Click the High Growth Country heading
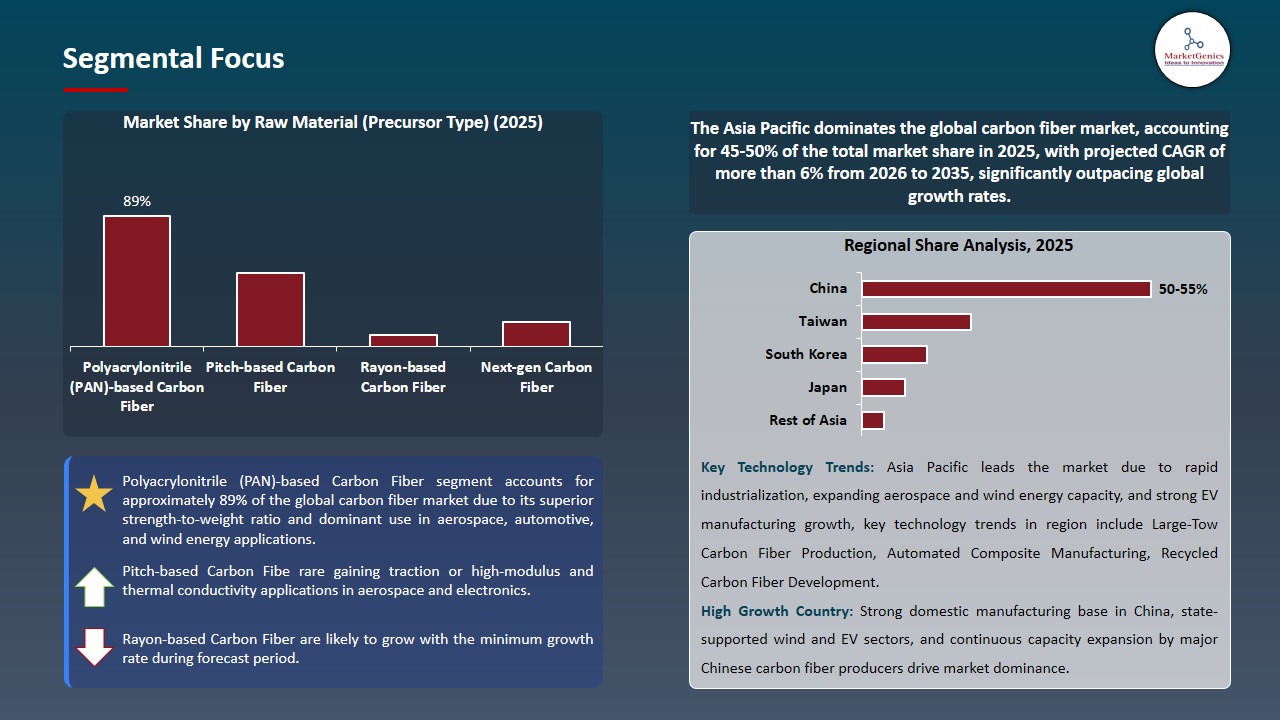The image size is (1280, 720). pyautogui.click(x=777, y=611)
